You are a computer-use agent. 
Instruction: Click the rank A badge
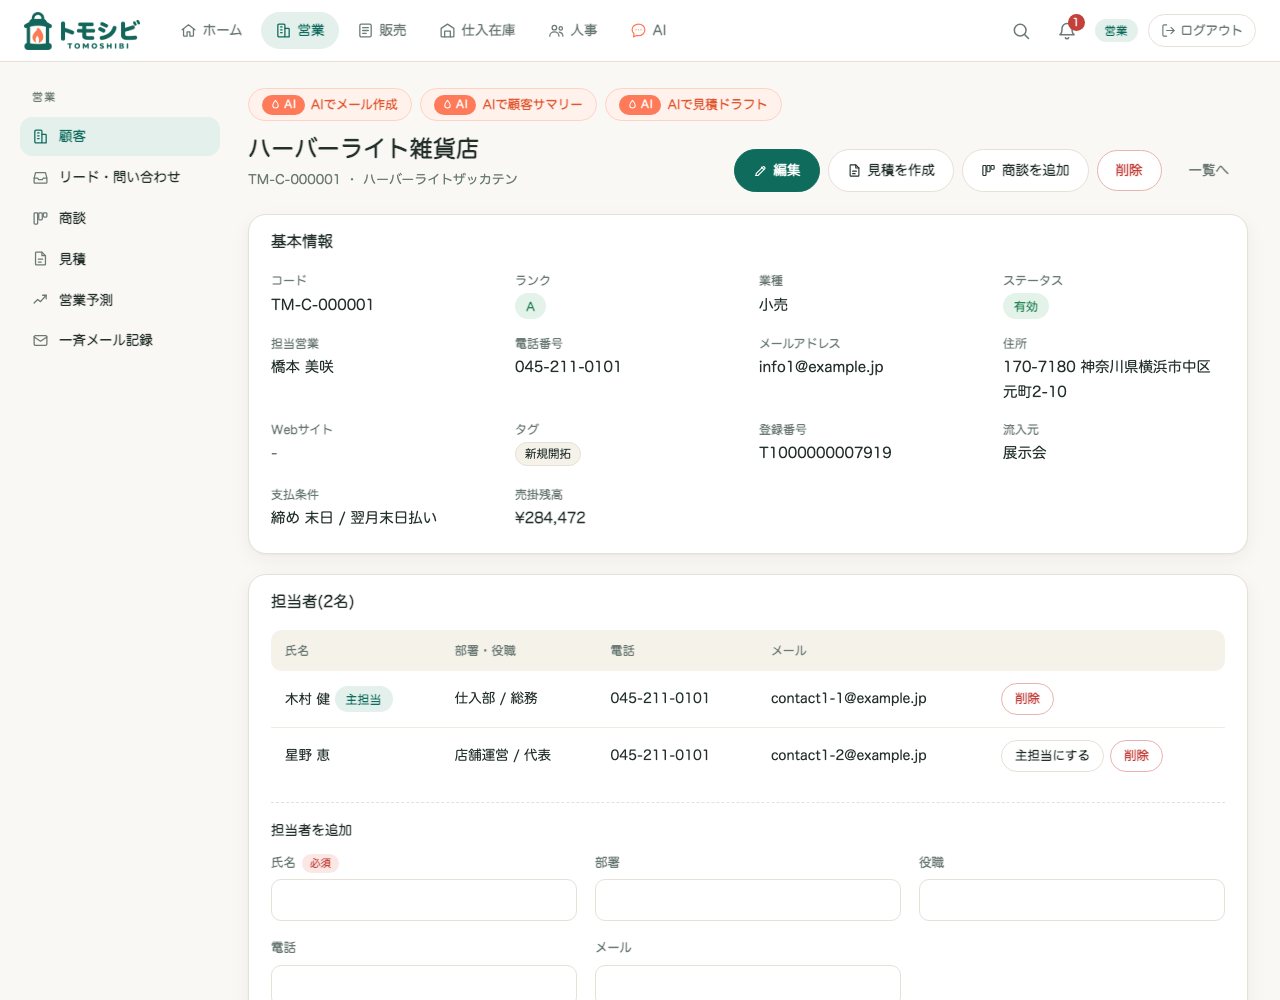(530, 306)
